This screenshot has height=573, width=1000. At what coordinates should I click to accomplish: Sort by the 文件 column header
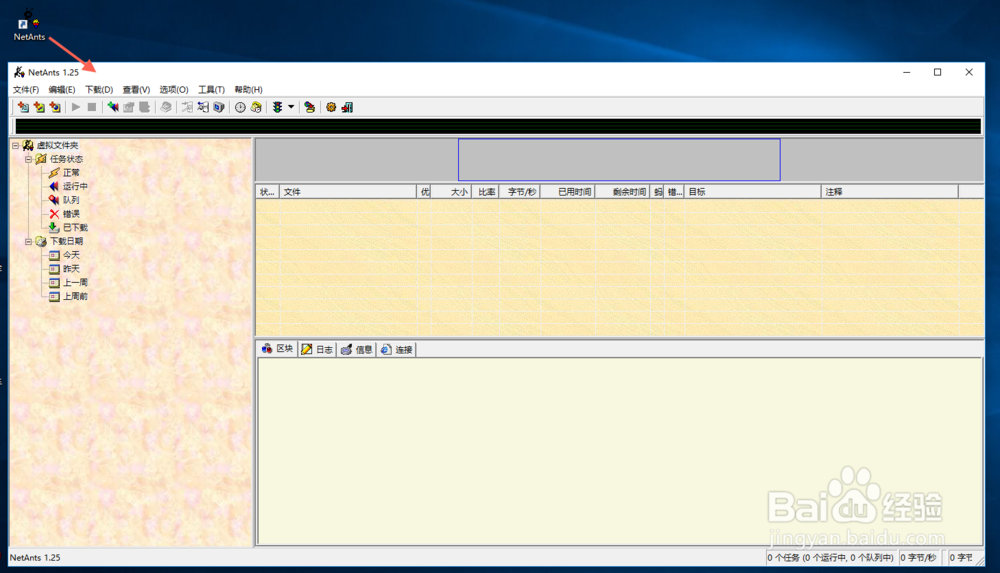click(348, 191)
